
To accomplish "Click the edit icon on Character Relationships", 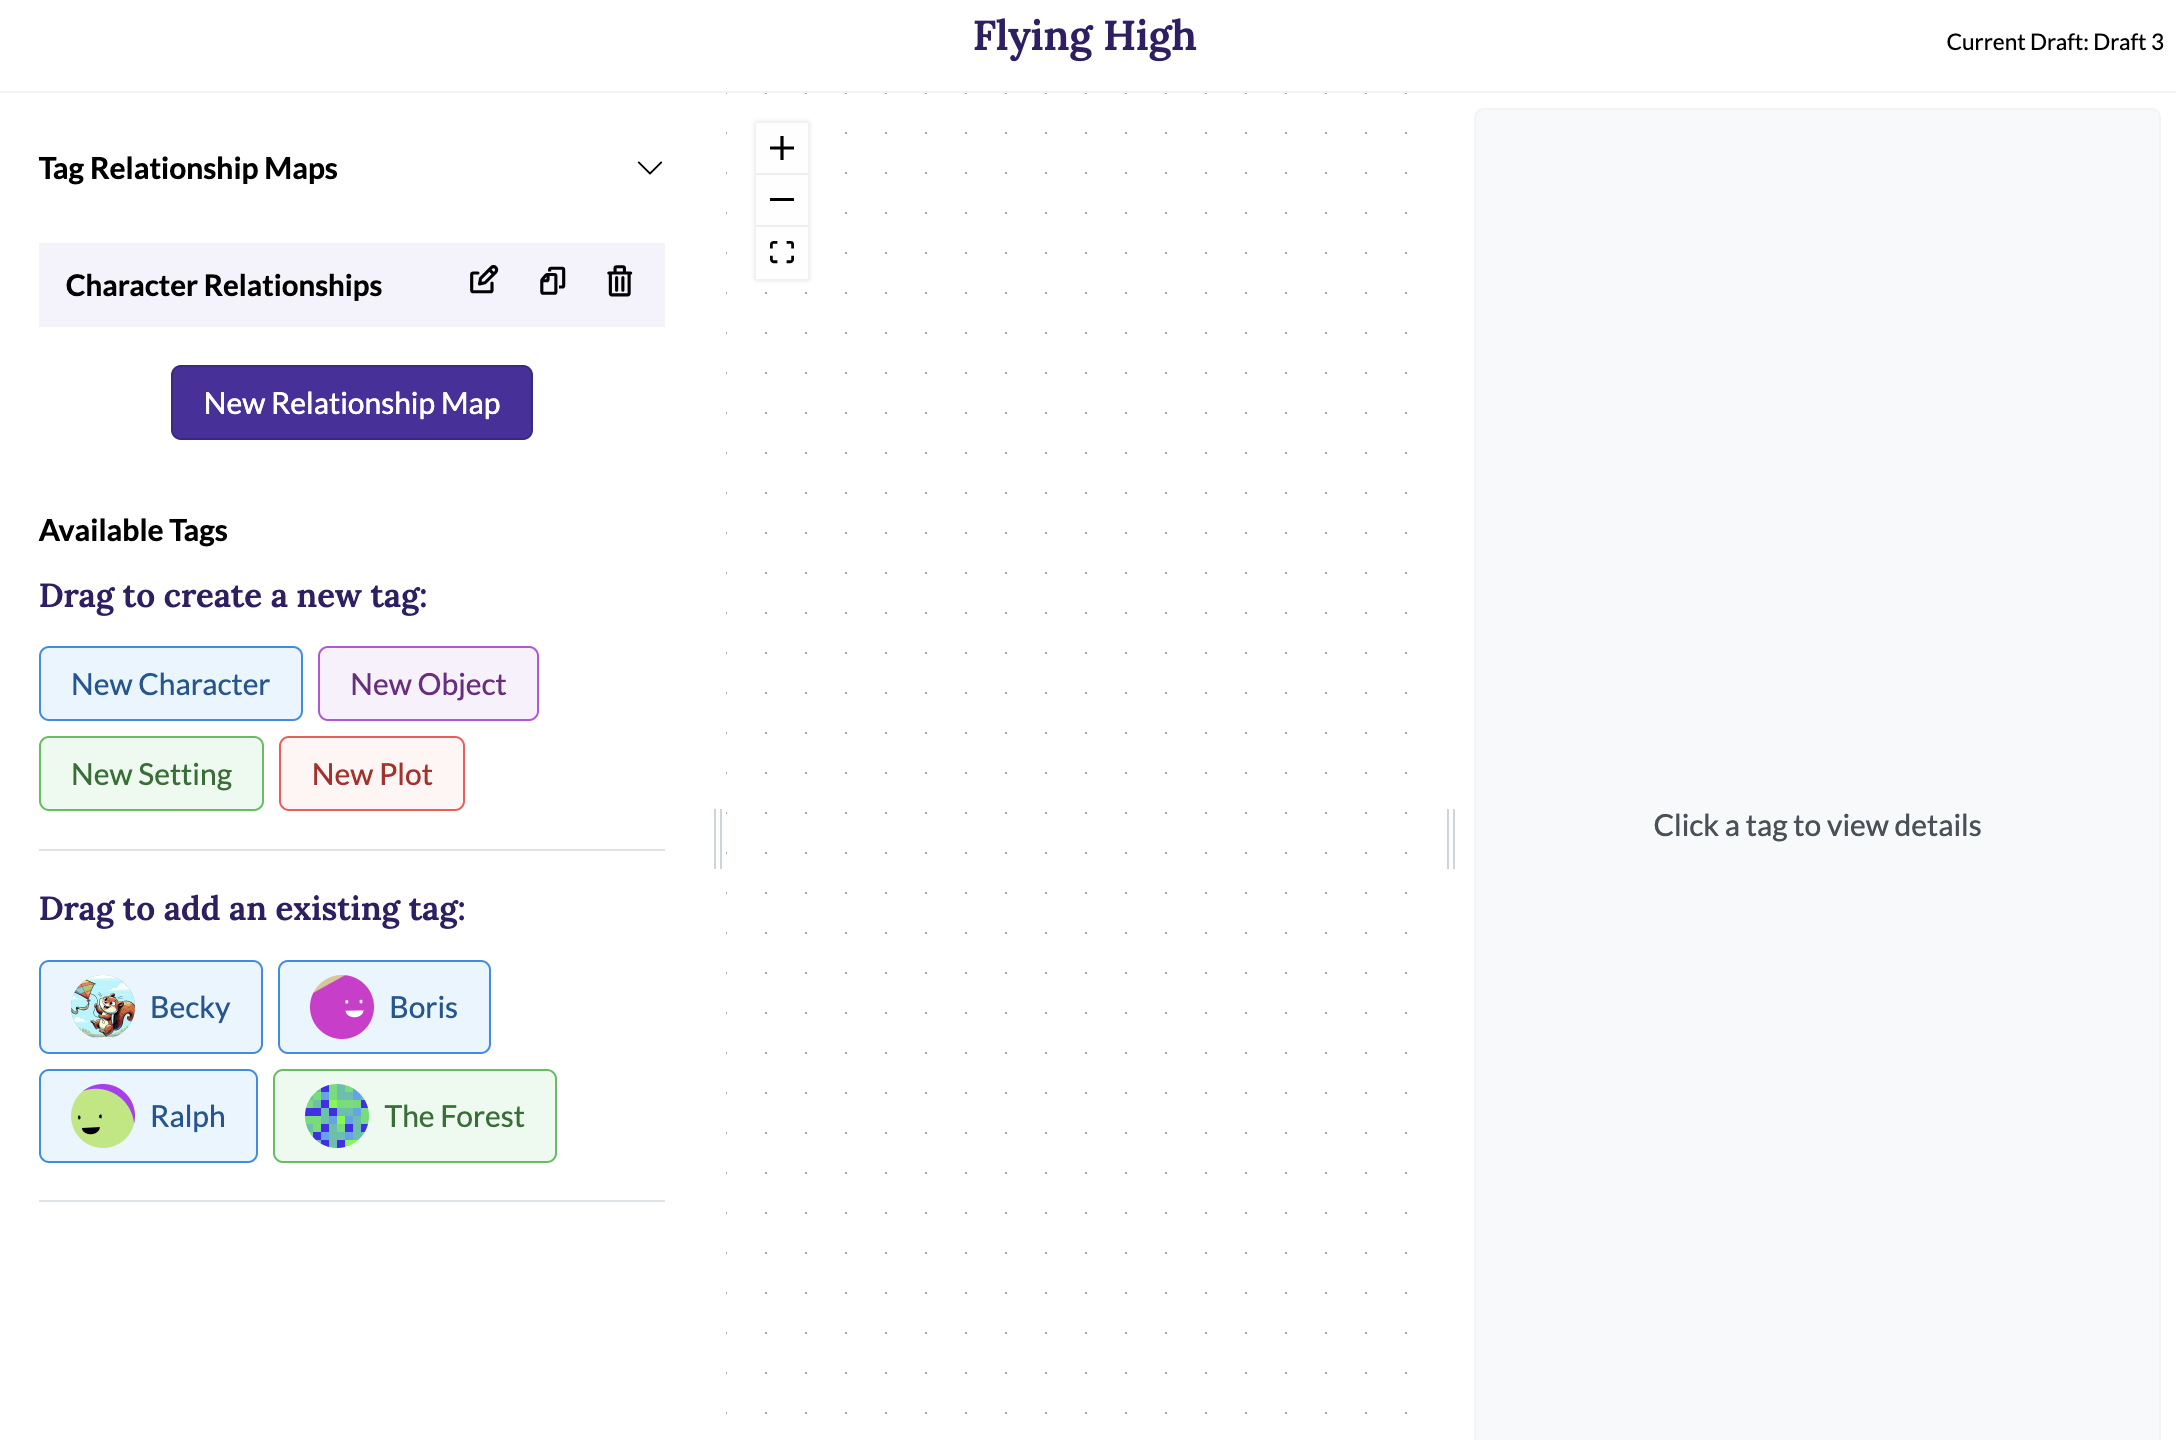I will [485, 284].
